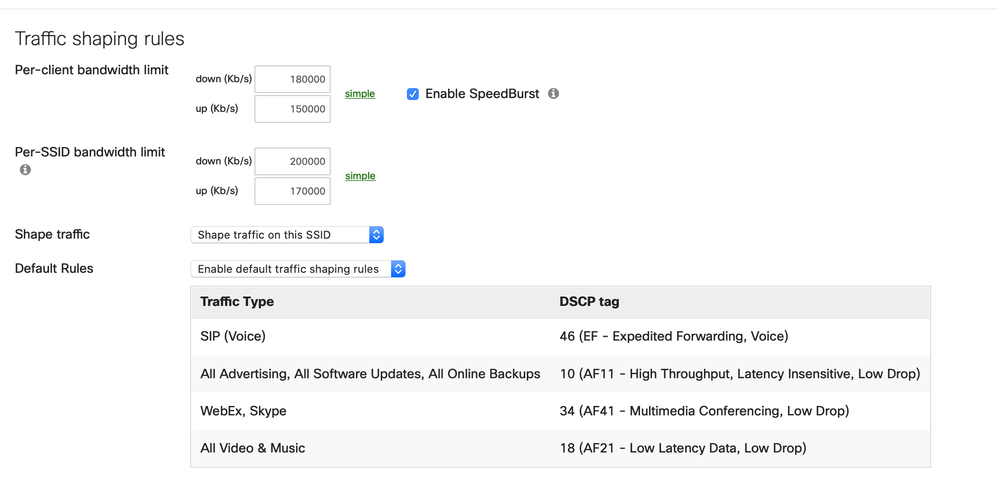Screen dimensions: 998x504
Task: Select the All Advertising, Software Updates row
Action: (560, 374)
